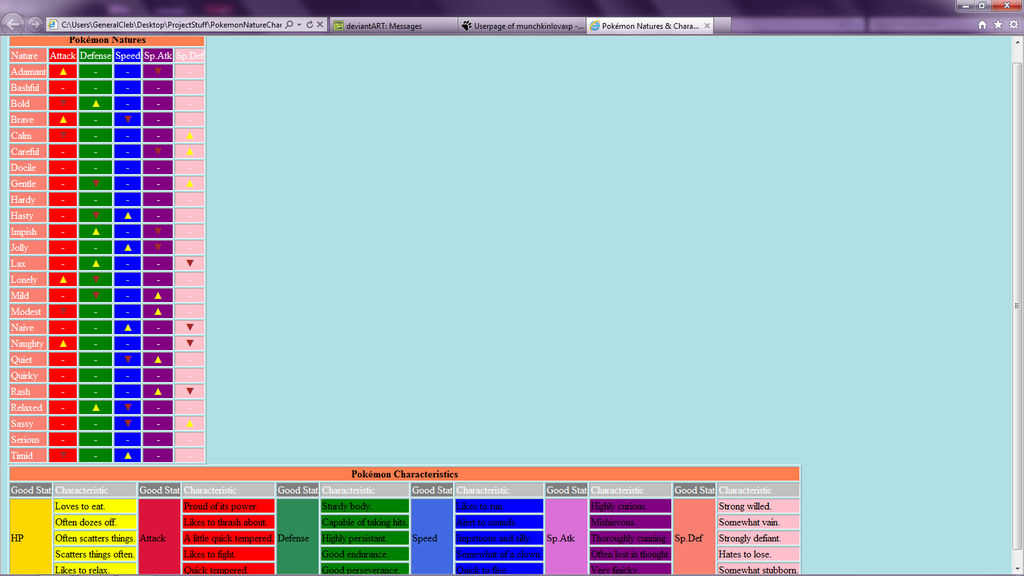Click the yellow up arrow in Adamant's Attack cell
Image resolution: width=1024 pixels, height=576 pixels.
coord(63,72)
